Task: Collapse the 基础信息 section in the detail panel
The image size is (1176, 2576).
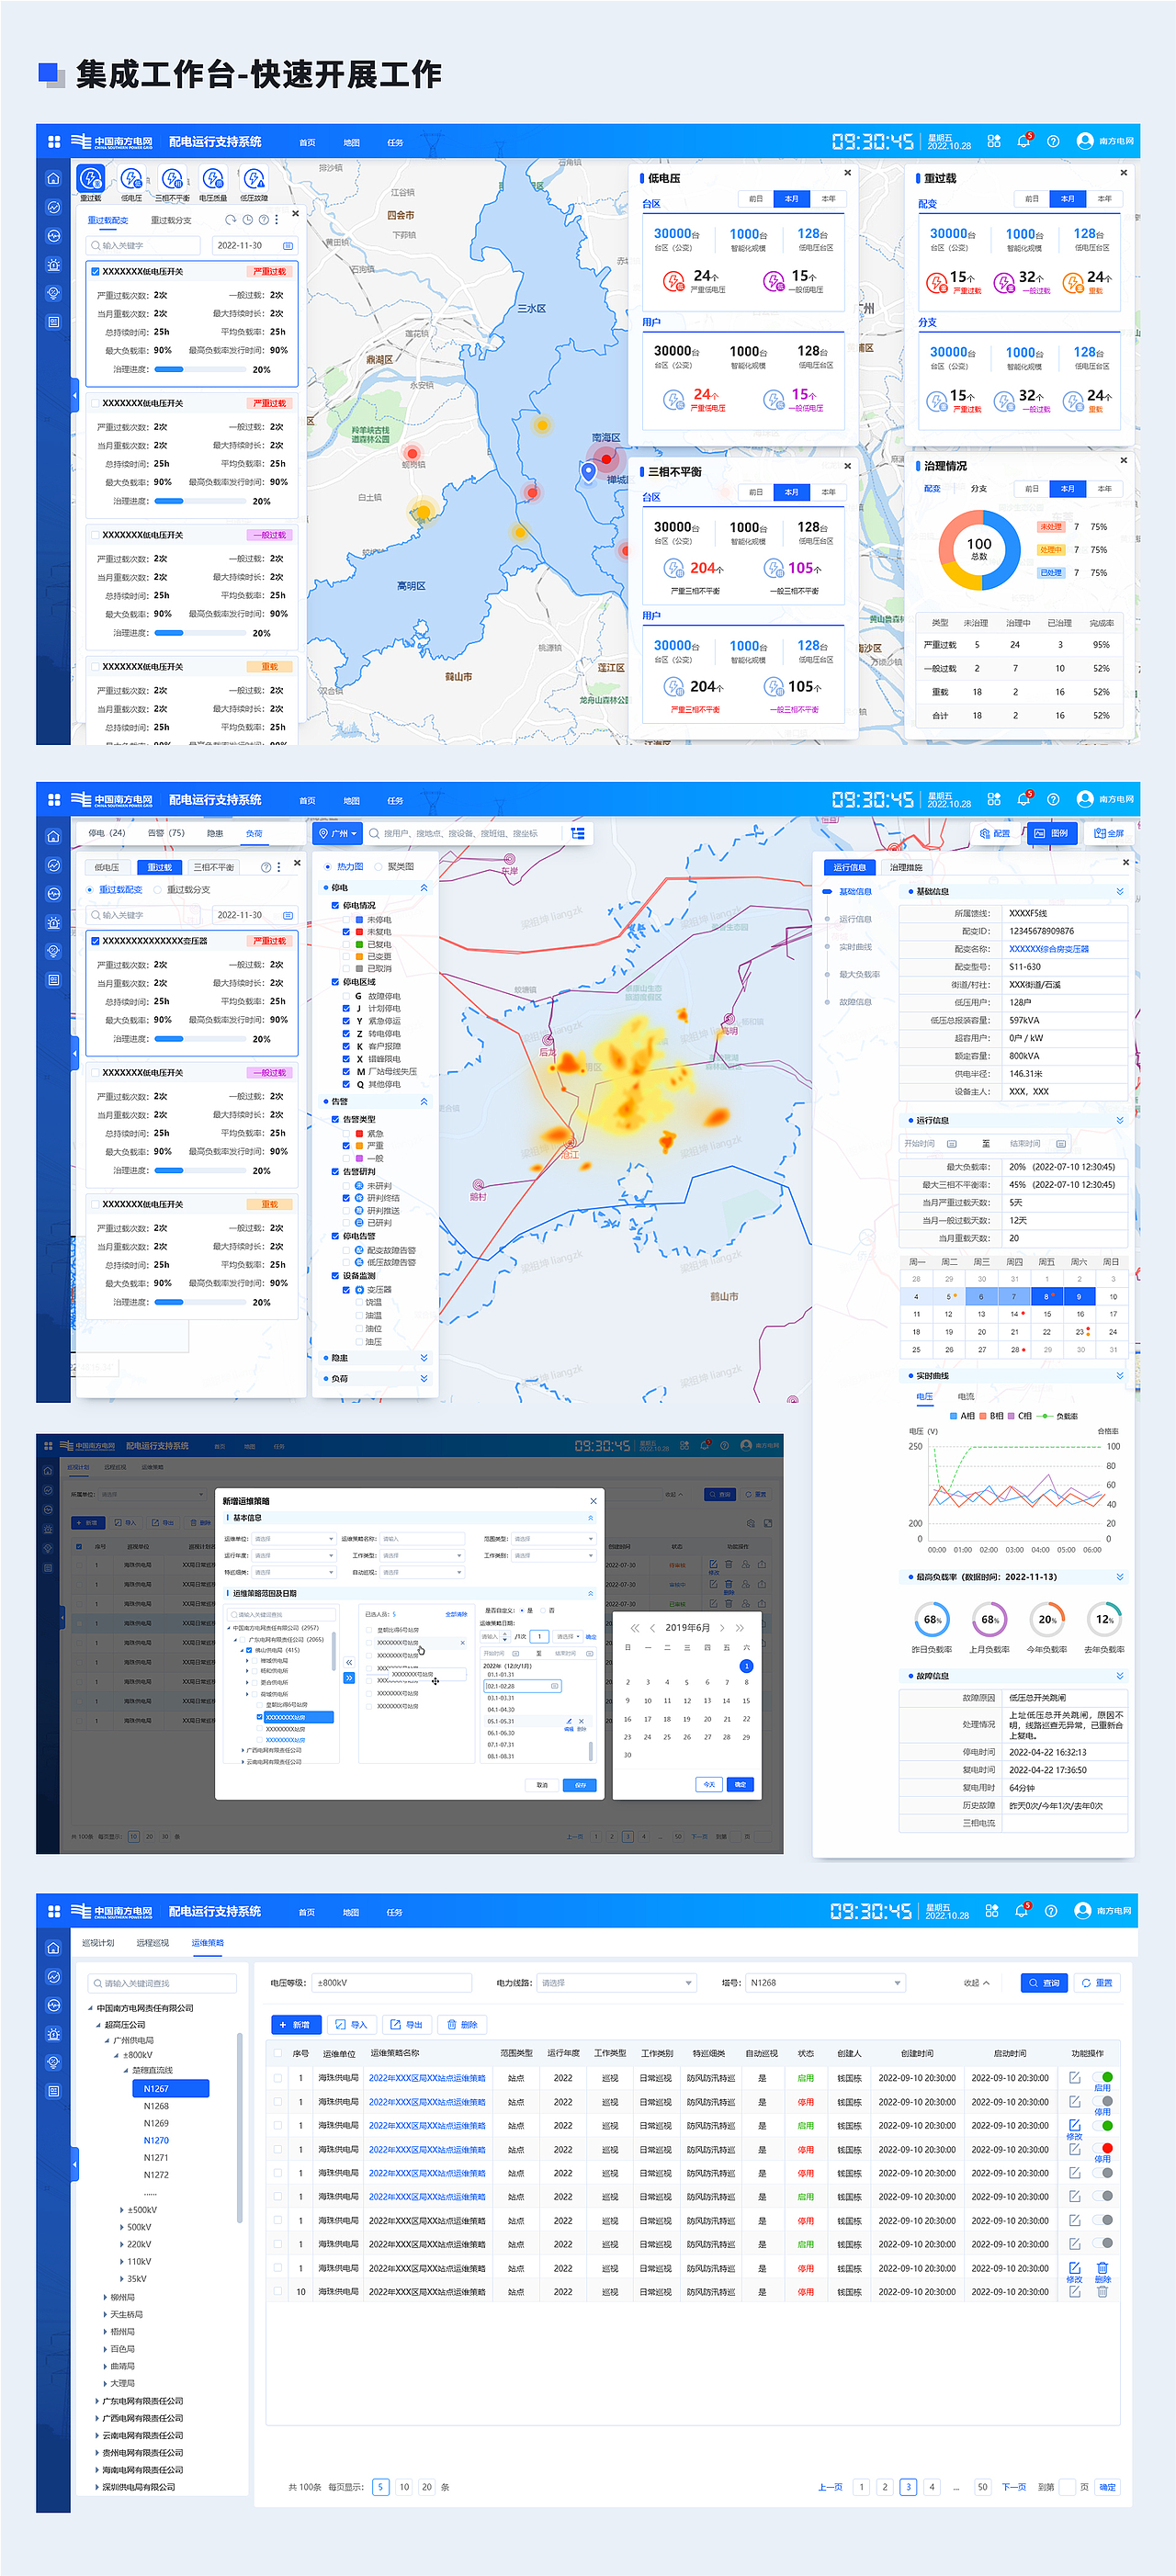Action: [1120, 892]
